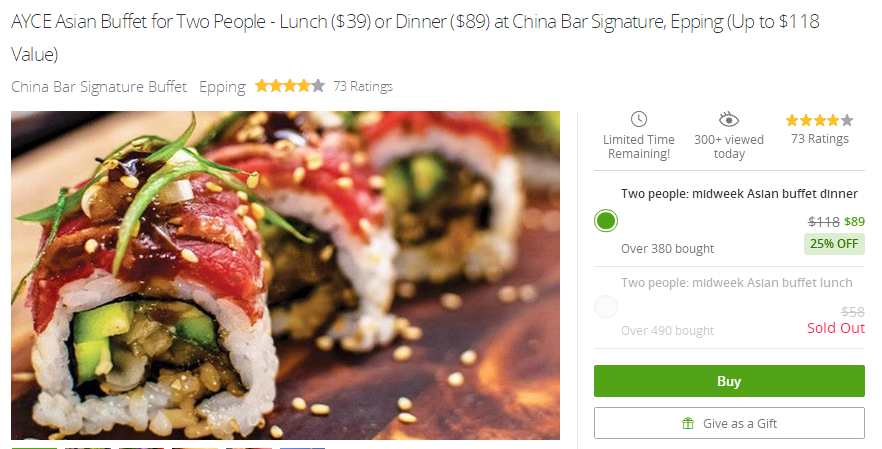Click the star rating in the deal sidebar

pos(819,120)
